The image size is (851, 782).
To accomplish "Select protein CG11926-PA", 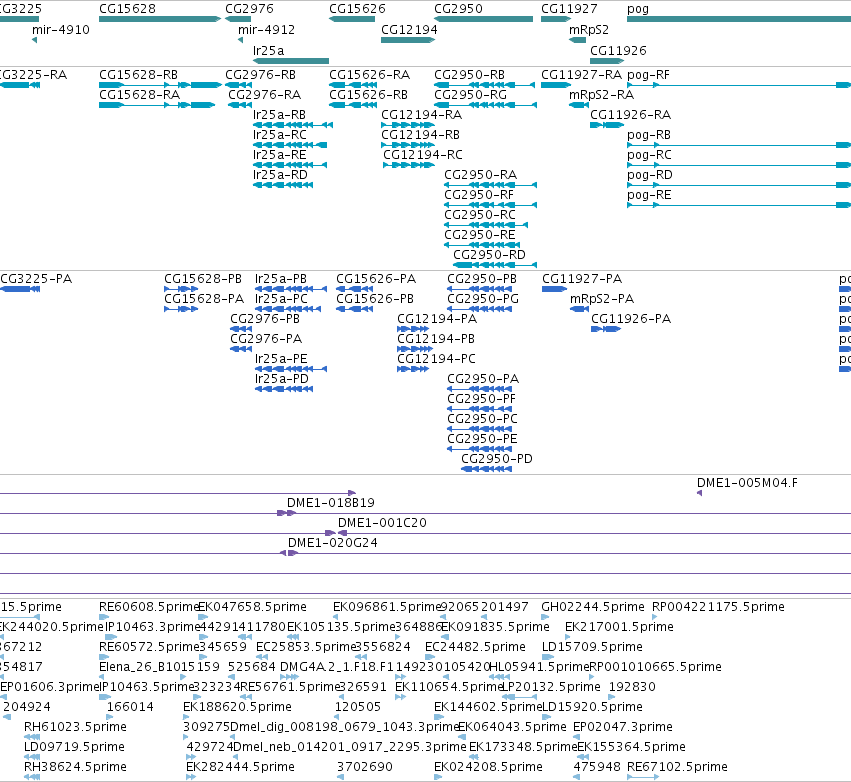I will (x=631, y=319).
